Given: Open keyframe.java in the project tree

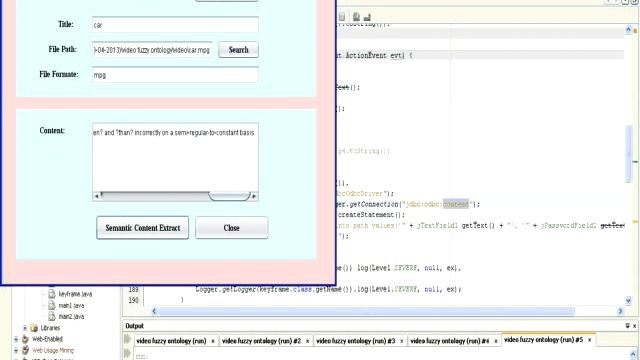Looking at the screenshot, I should click(75, 294).
